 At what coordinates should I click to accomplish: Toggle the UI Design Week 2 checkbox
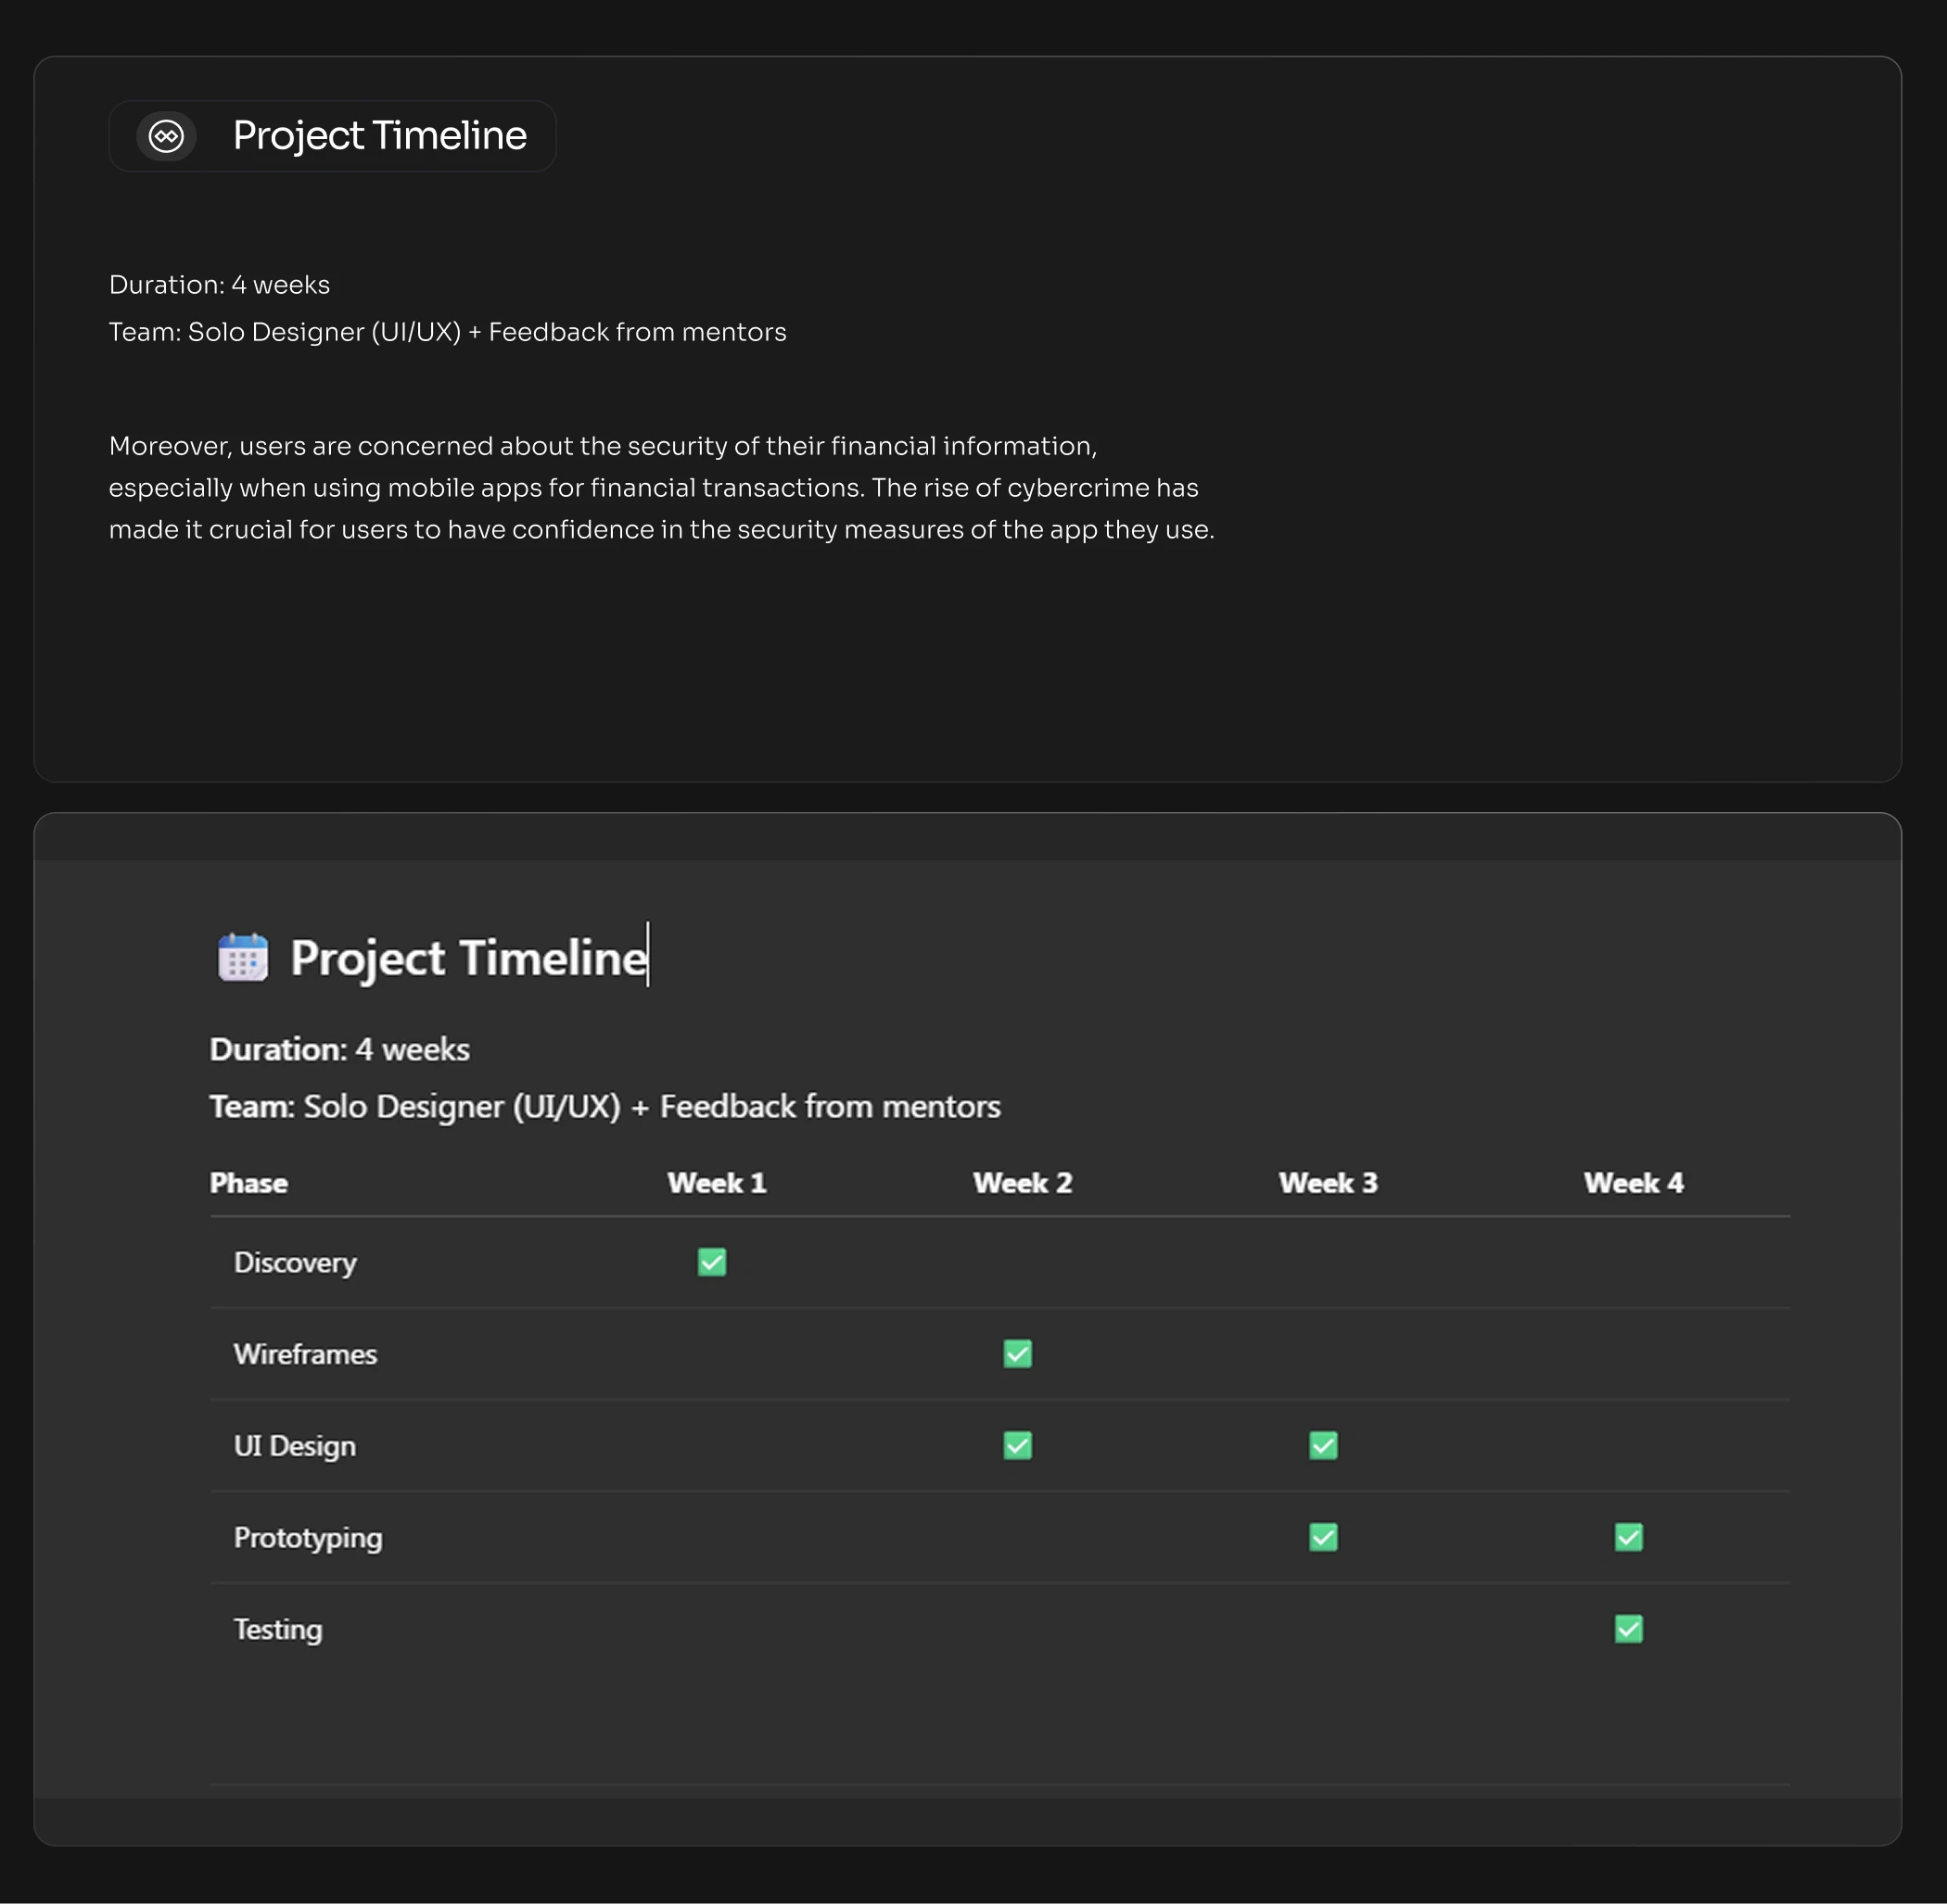1017,1446
